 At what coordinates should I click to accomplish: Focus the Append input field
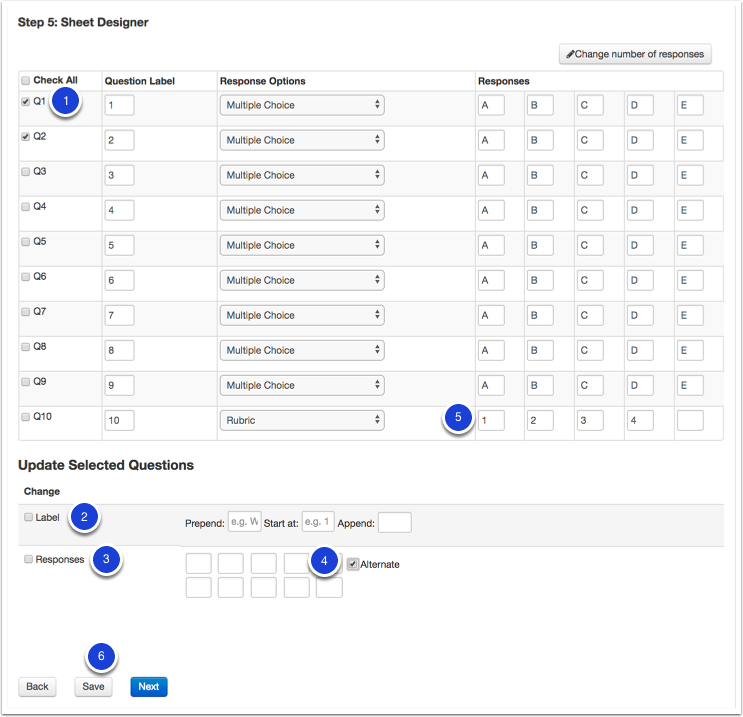click(395, 522)
